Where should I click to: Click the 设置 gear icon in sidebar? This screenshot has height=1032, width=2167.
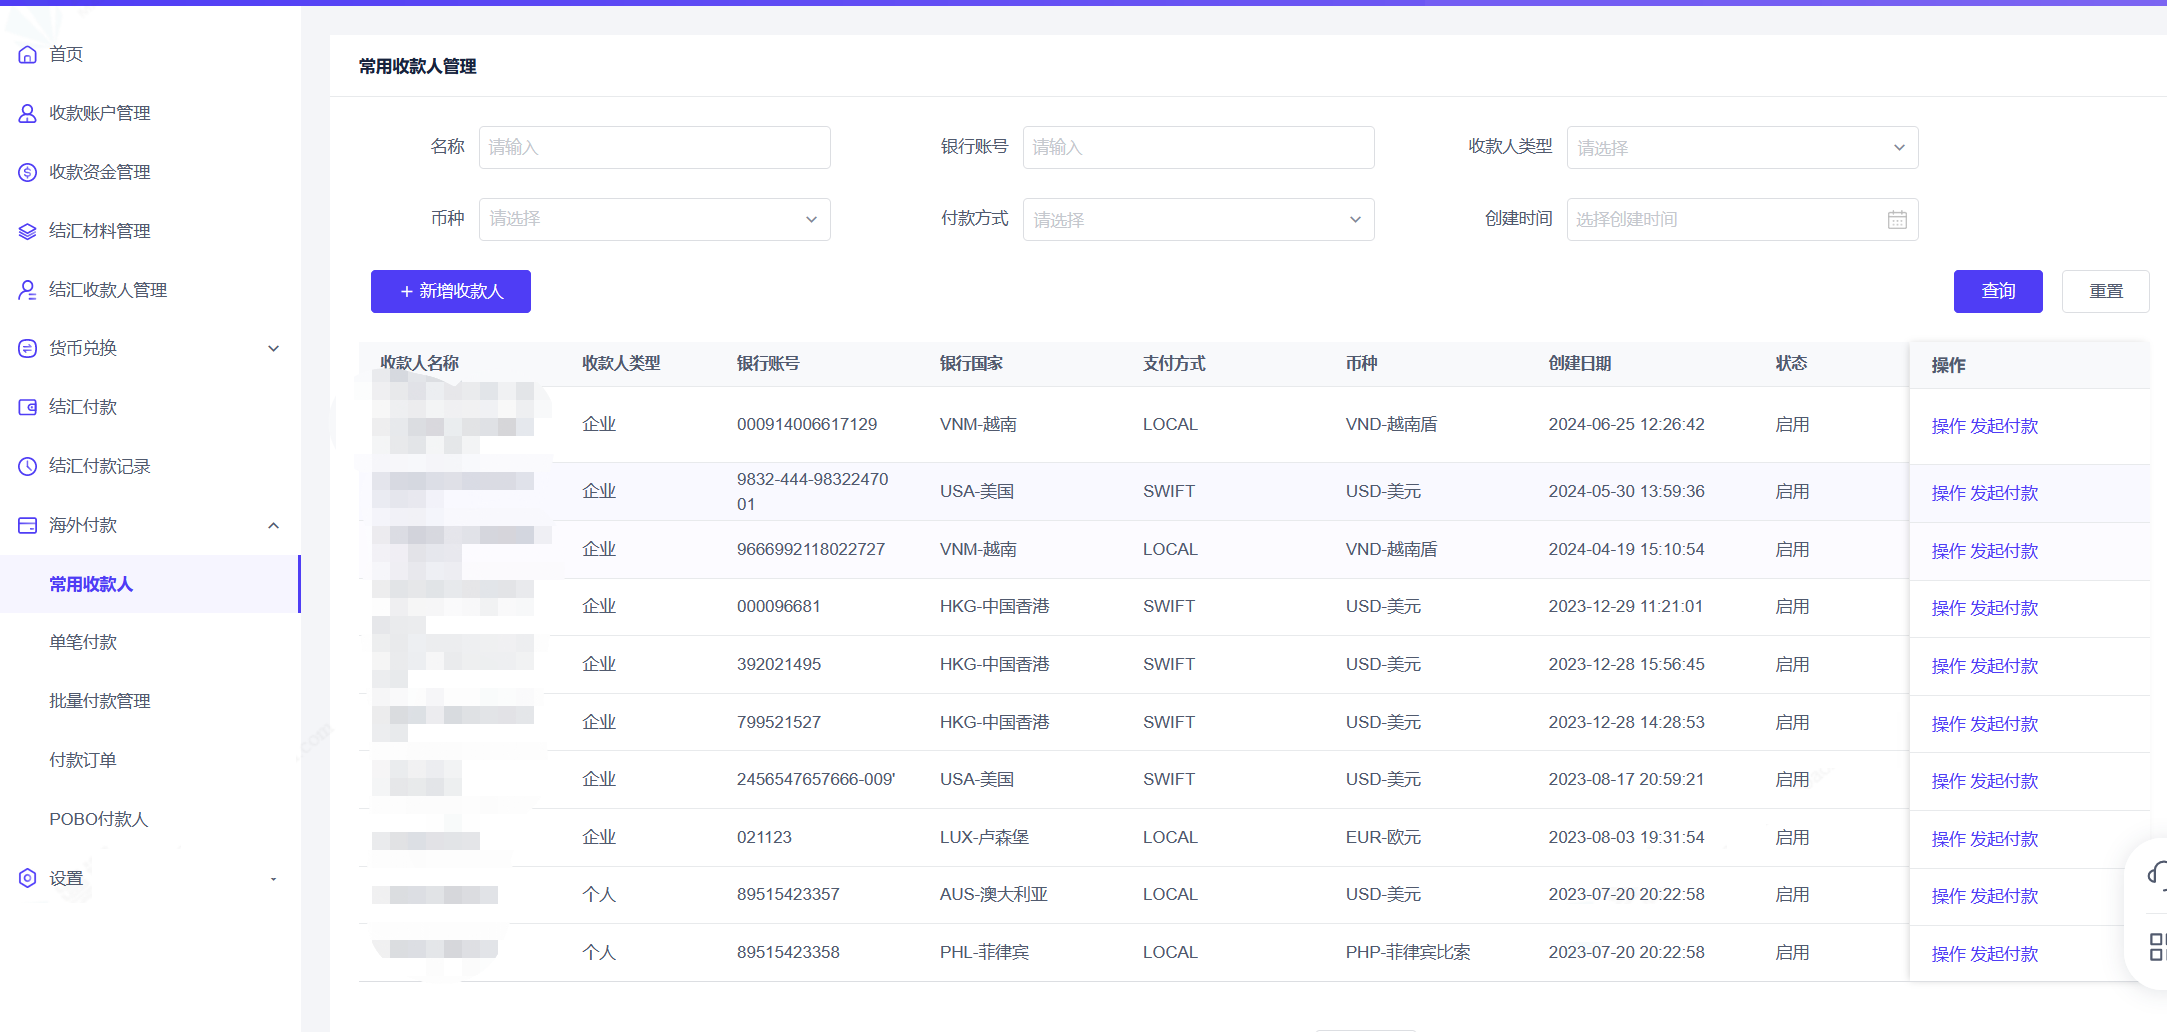[x=28, y=878]
